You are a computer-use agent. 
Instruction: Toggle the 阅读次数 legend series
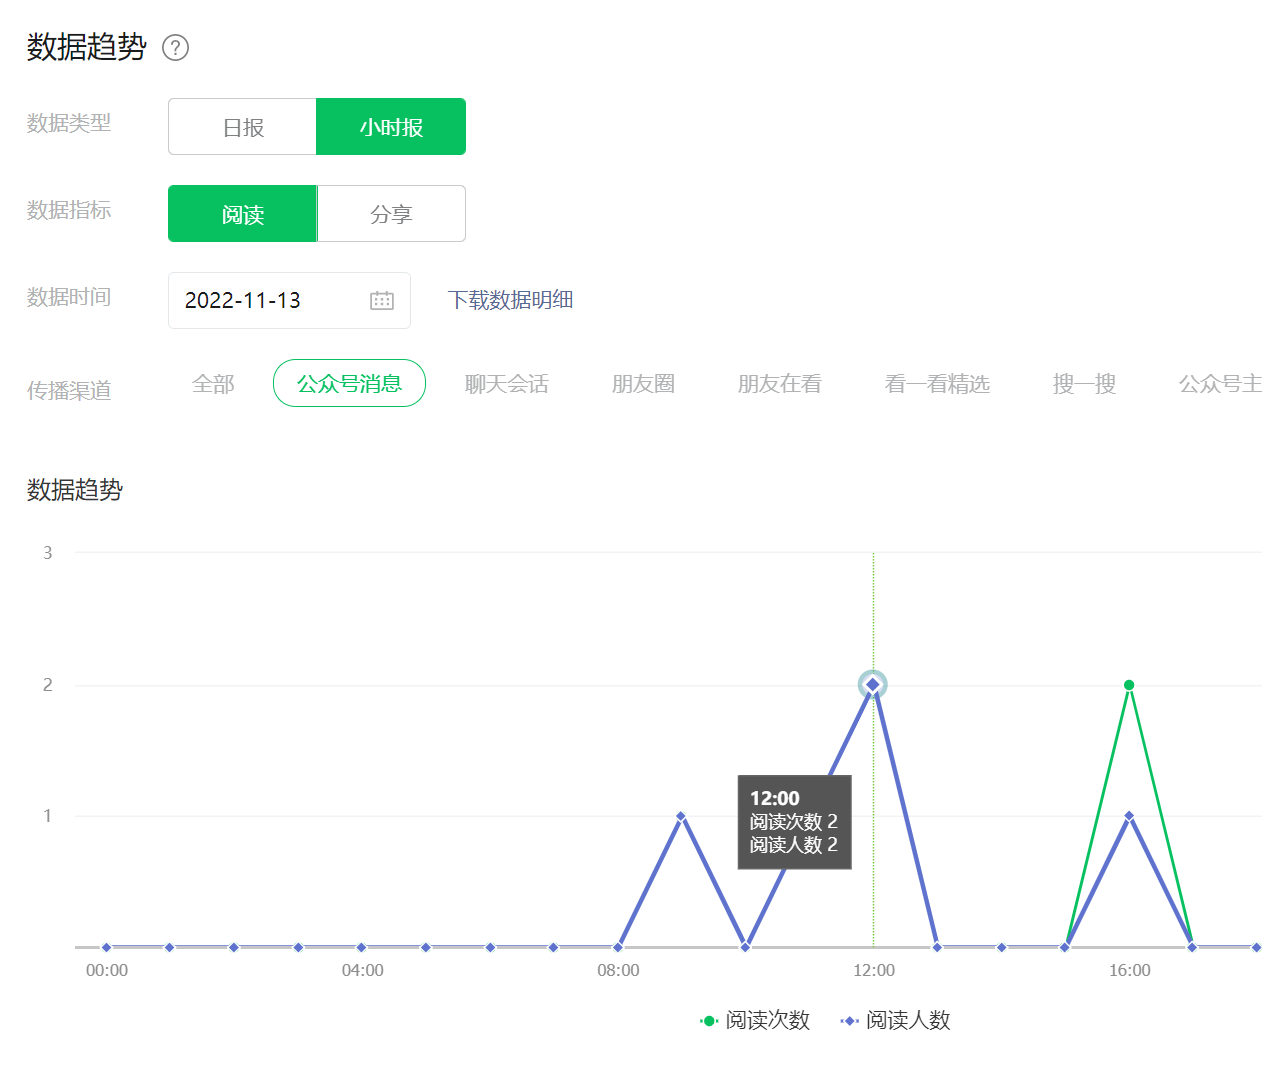(755, 1020)
